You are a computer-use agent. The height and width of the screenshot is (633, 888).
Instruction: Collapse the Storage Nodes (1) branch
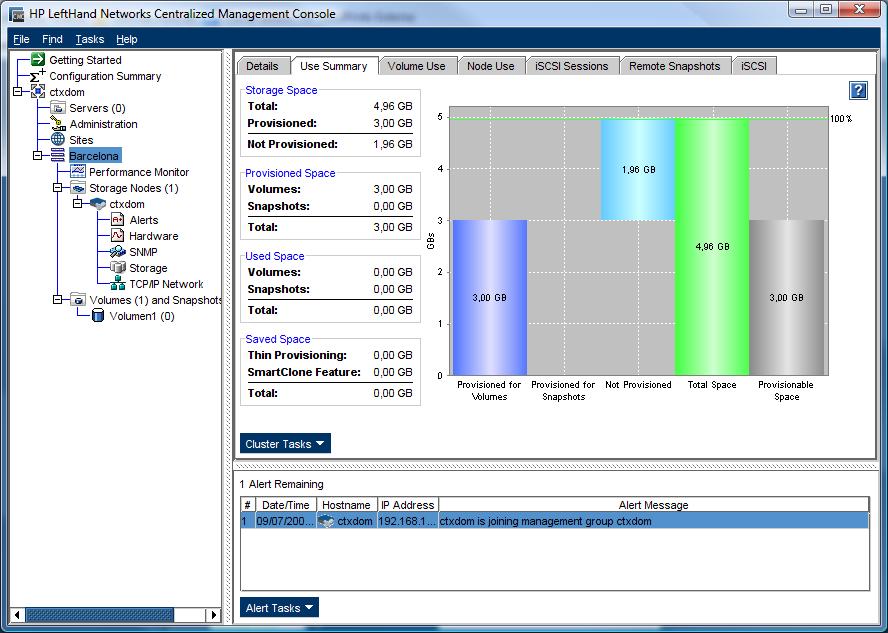(x=57, y=187)
